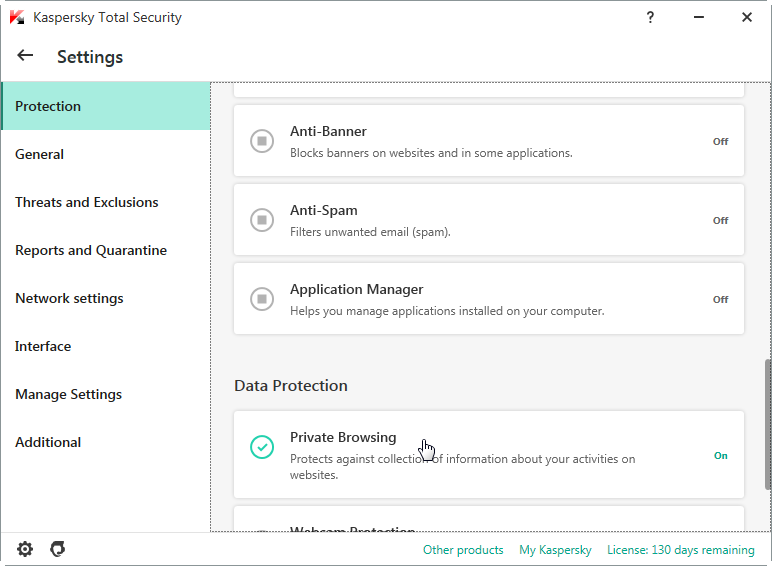This screenshot has width=772, height=566.
Task: Open the Manage Settings section
Action: [x=68, y=394]
